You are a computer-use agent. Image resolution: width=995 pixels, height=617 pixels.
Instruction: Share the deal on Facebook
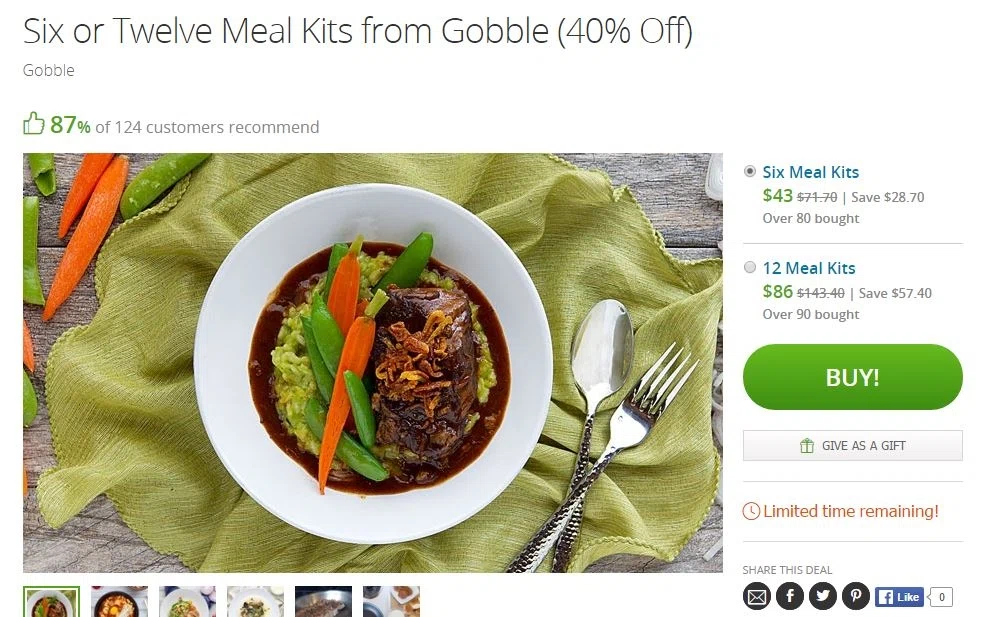pos(790,597)
